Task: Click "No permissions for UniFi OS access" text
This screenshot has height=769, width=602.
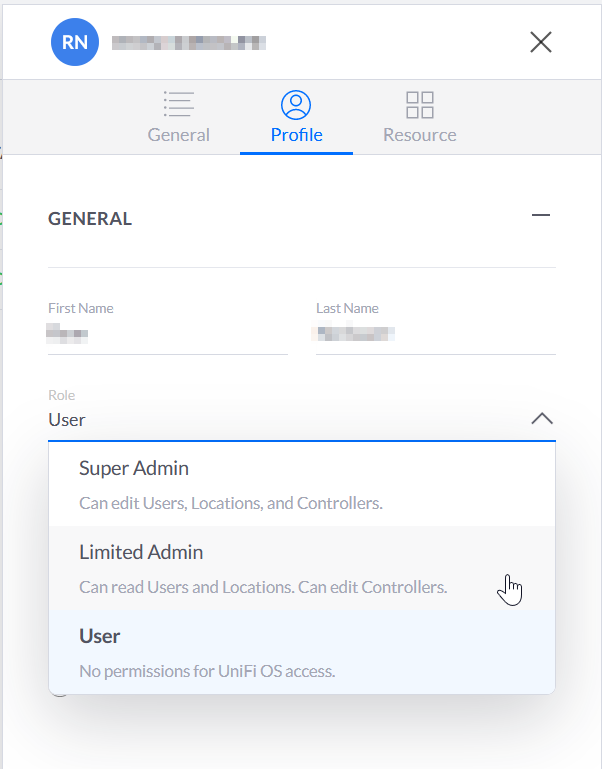Action: coord(207,671)
